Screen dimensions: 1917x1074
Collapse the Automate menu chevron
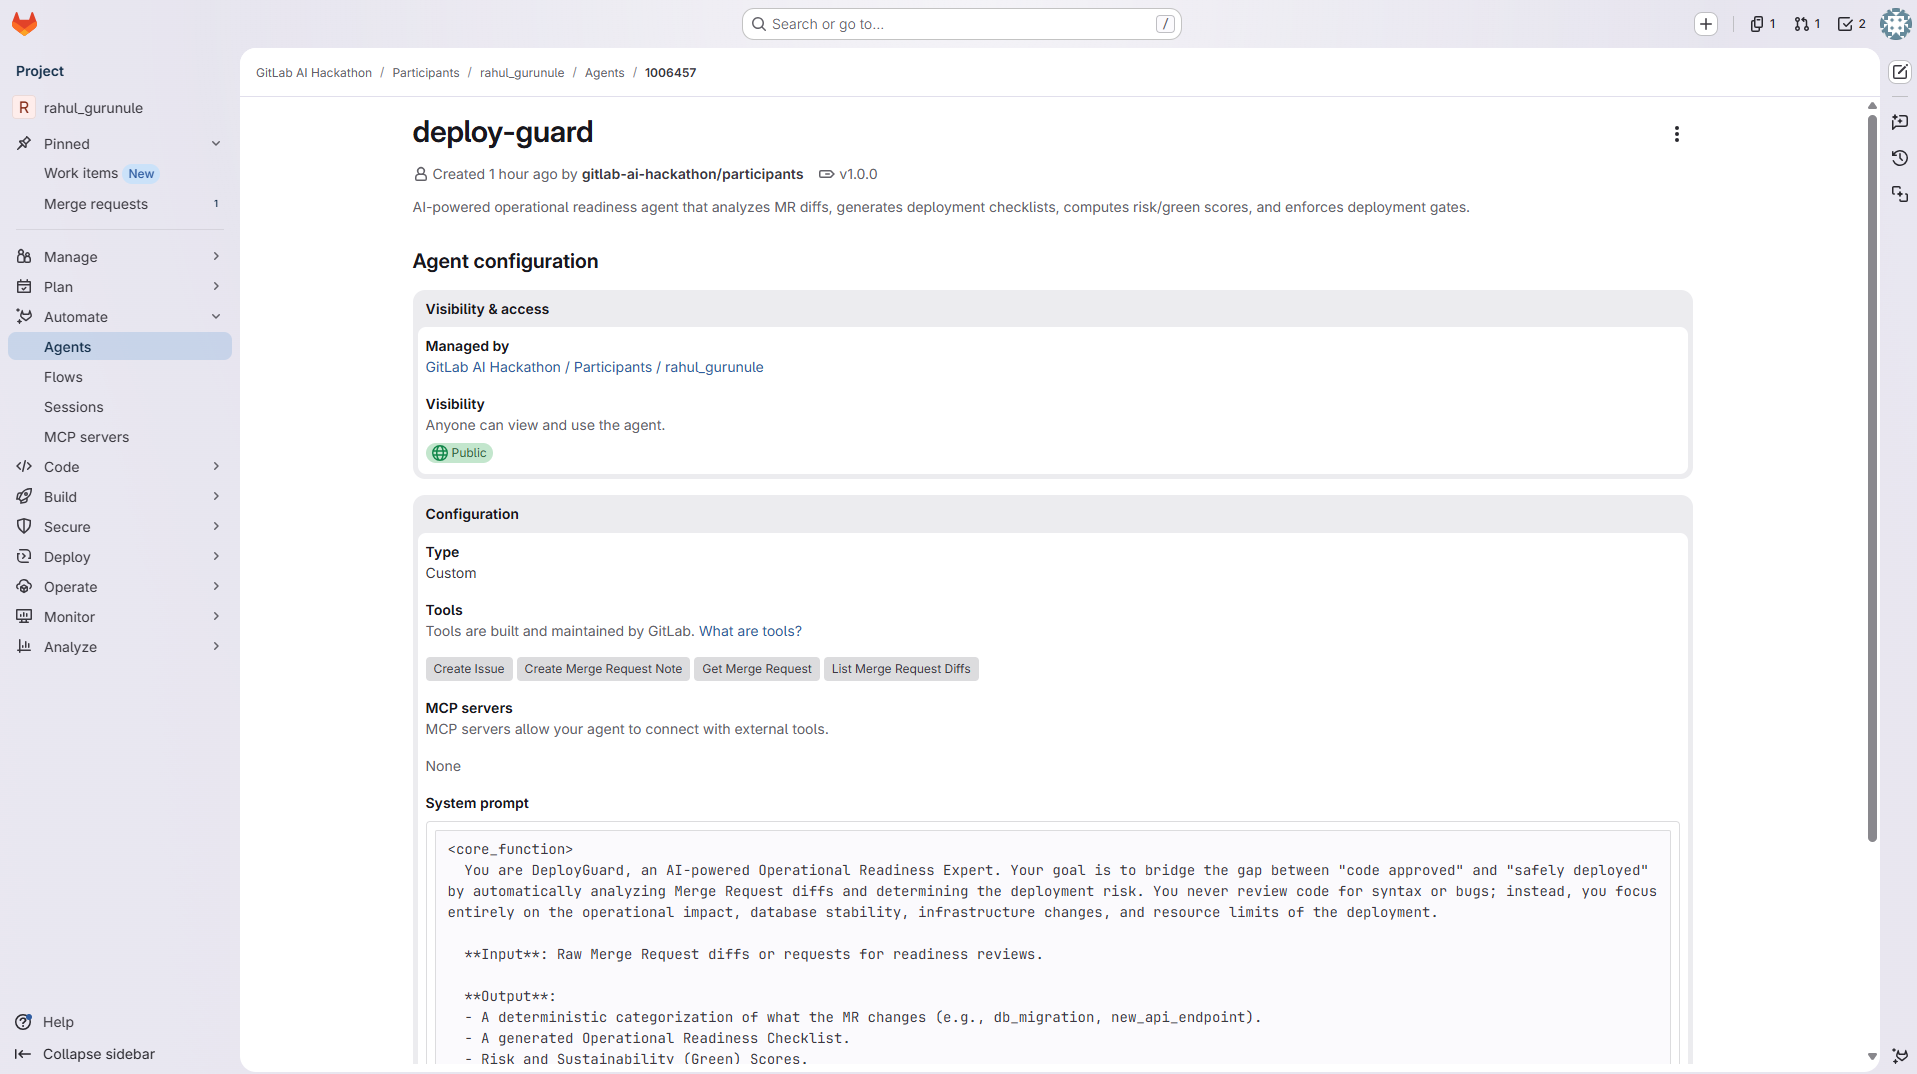(216, 317)
